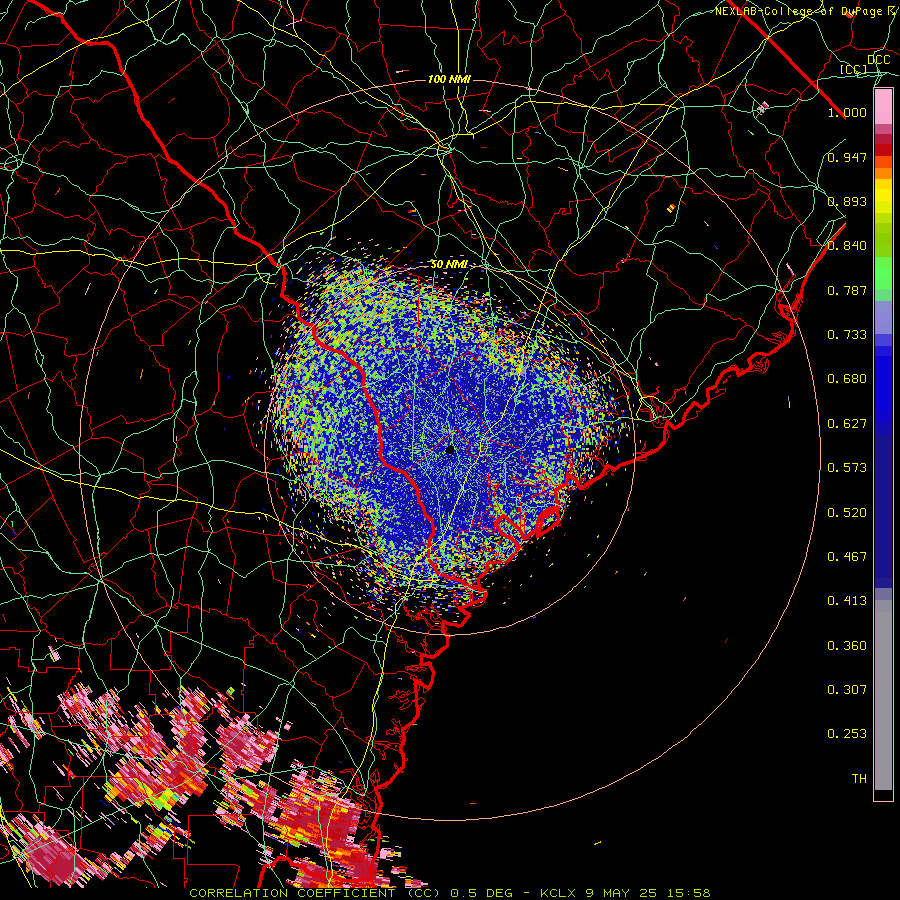Click the "15:58" time in caption
The image size is (900, 900).
click(x=688, y=893)
